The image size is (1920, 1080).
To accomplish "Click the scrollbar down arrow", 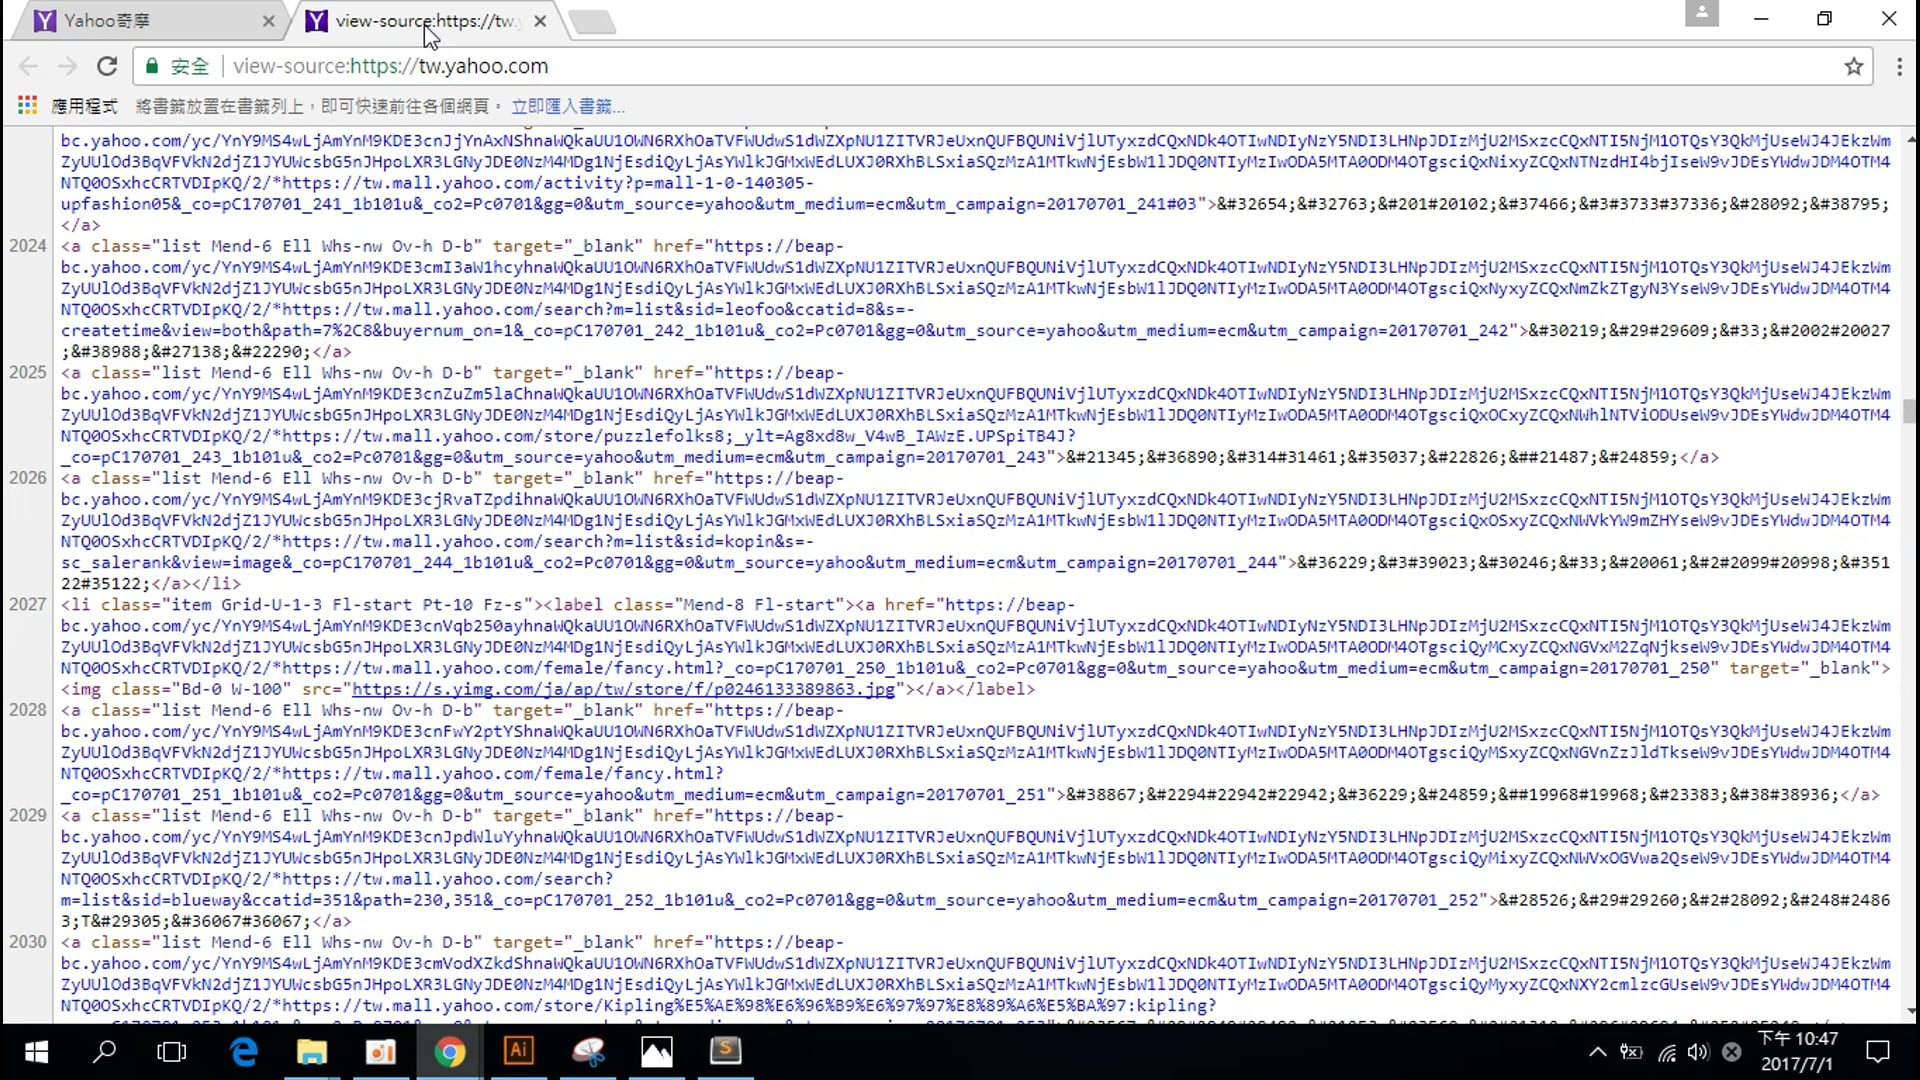I will click(x=1911, y=1011).
